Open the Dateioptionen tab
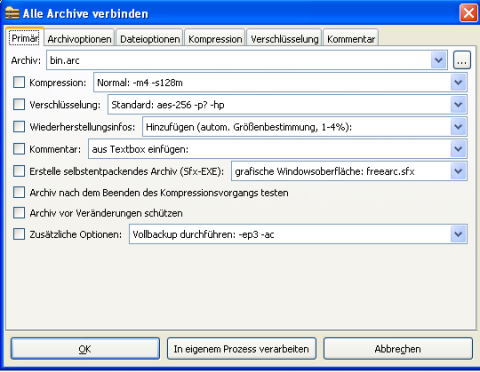 coord(150,39)
